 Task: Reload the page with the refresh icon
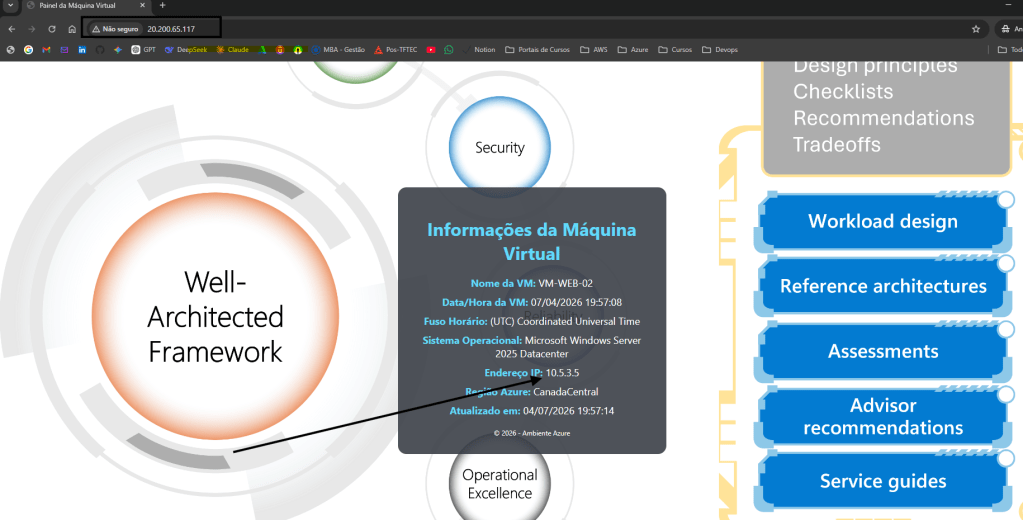52,29
